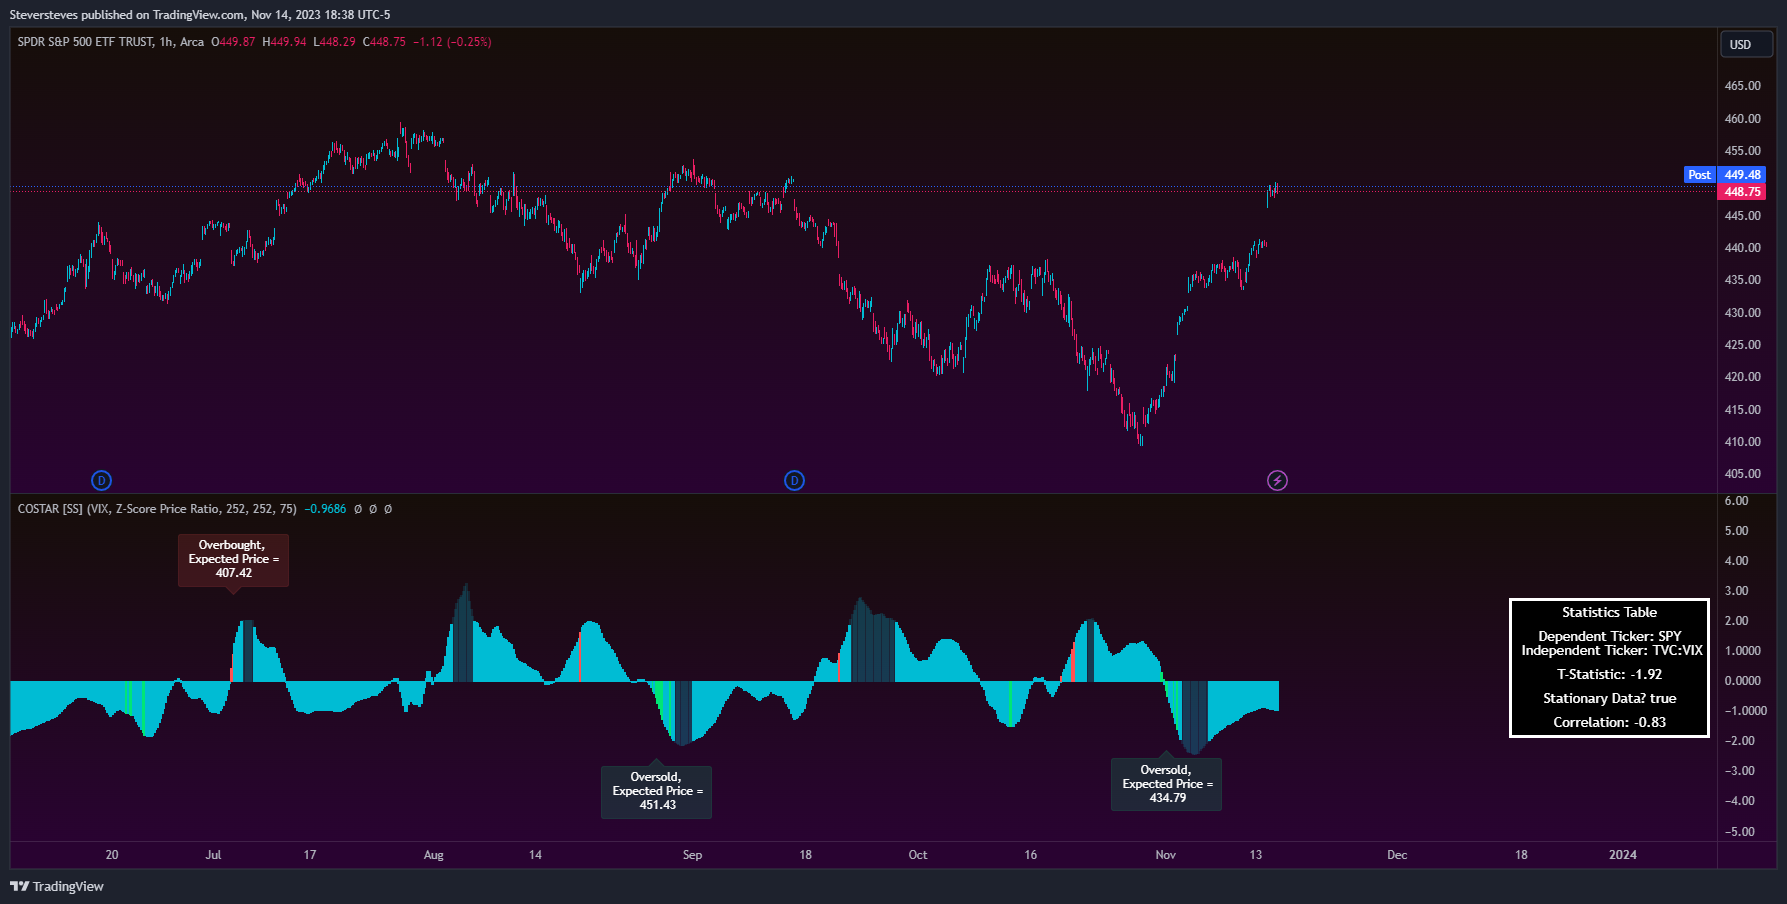Click the T-Statistic: -1.92 row

click(1609, 674)
